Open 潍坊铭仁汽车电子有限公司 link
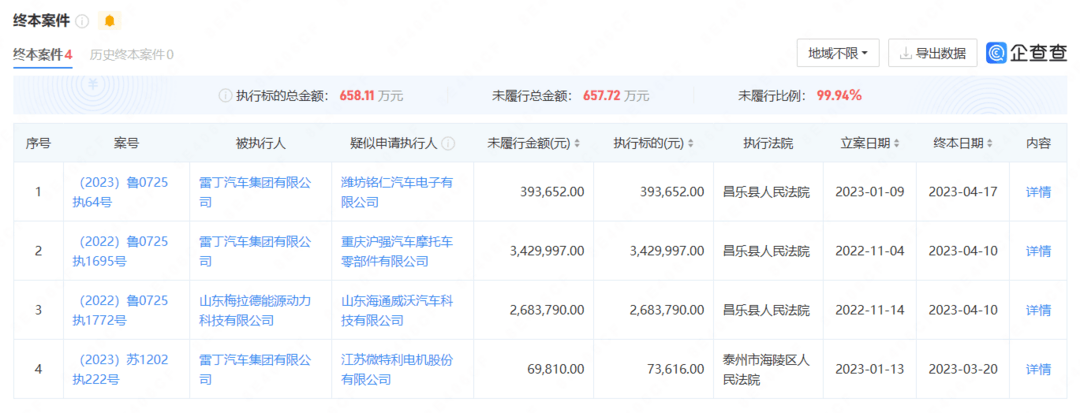The image size is (1080, 413). point(397,192)
